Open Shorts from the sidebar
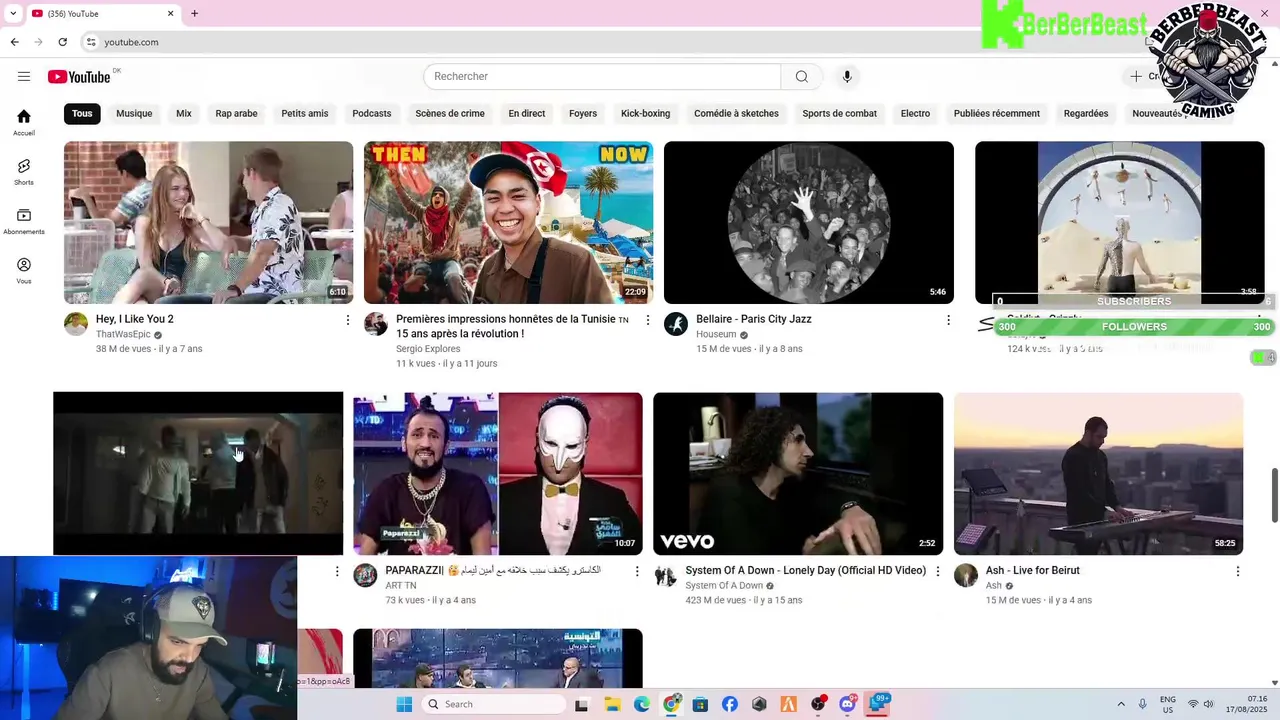1280x720 pixels. coord(24,172)
